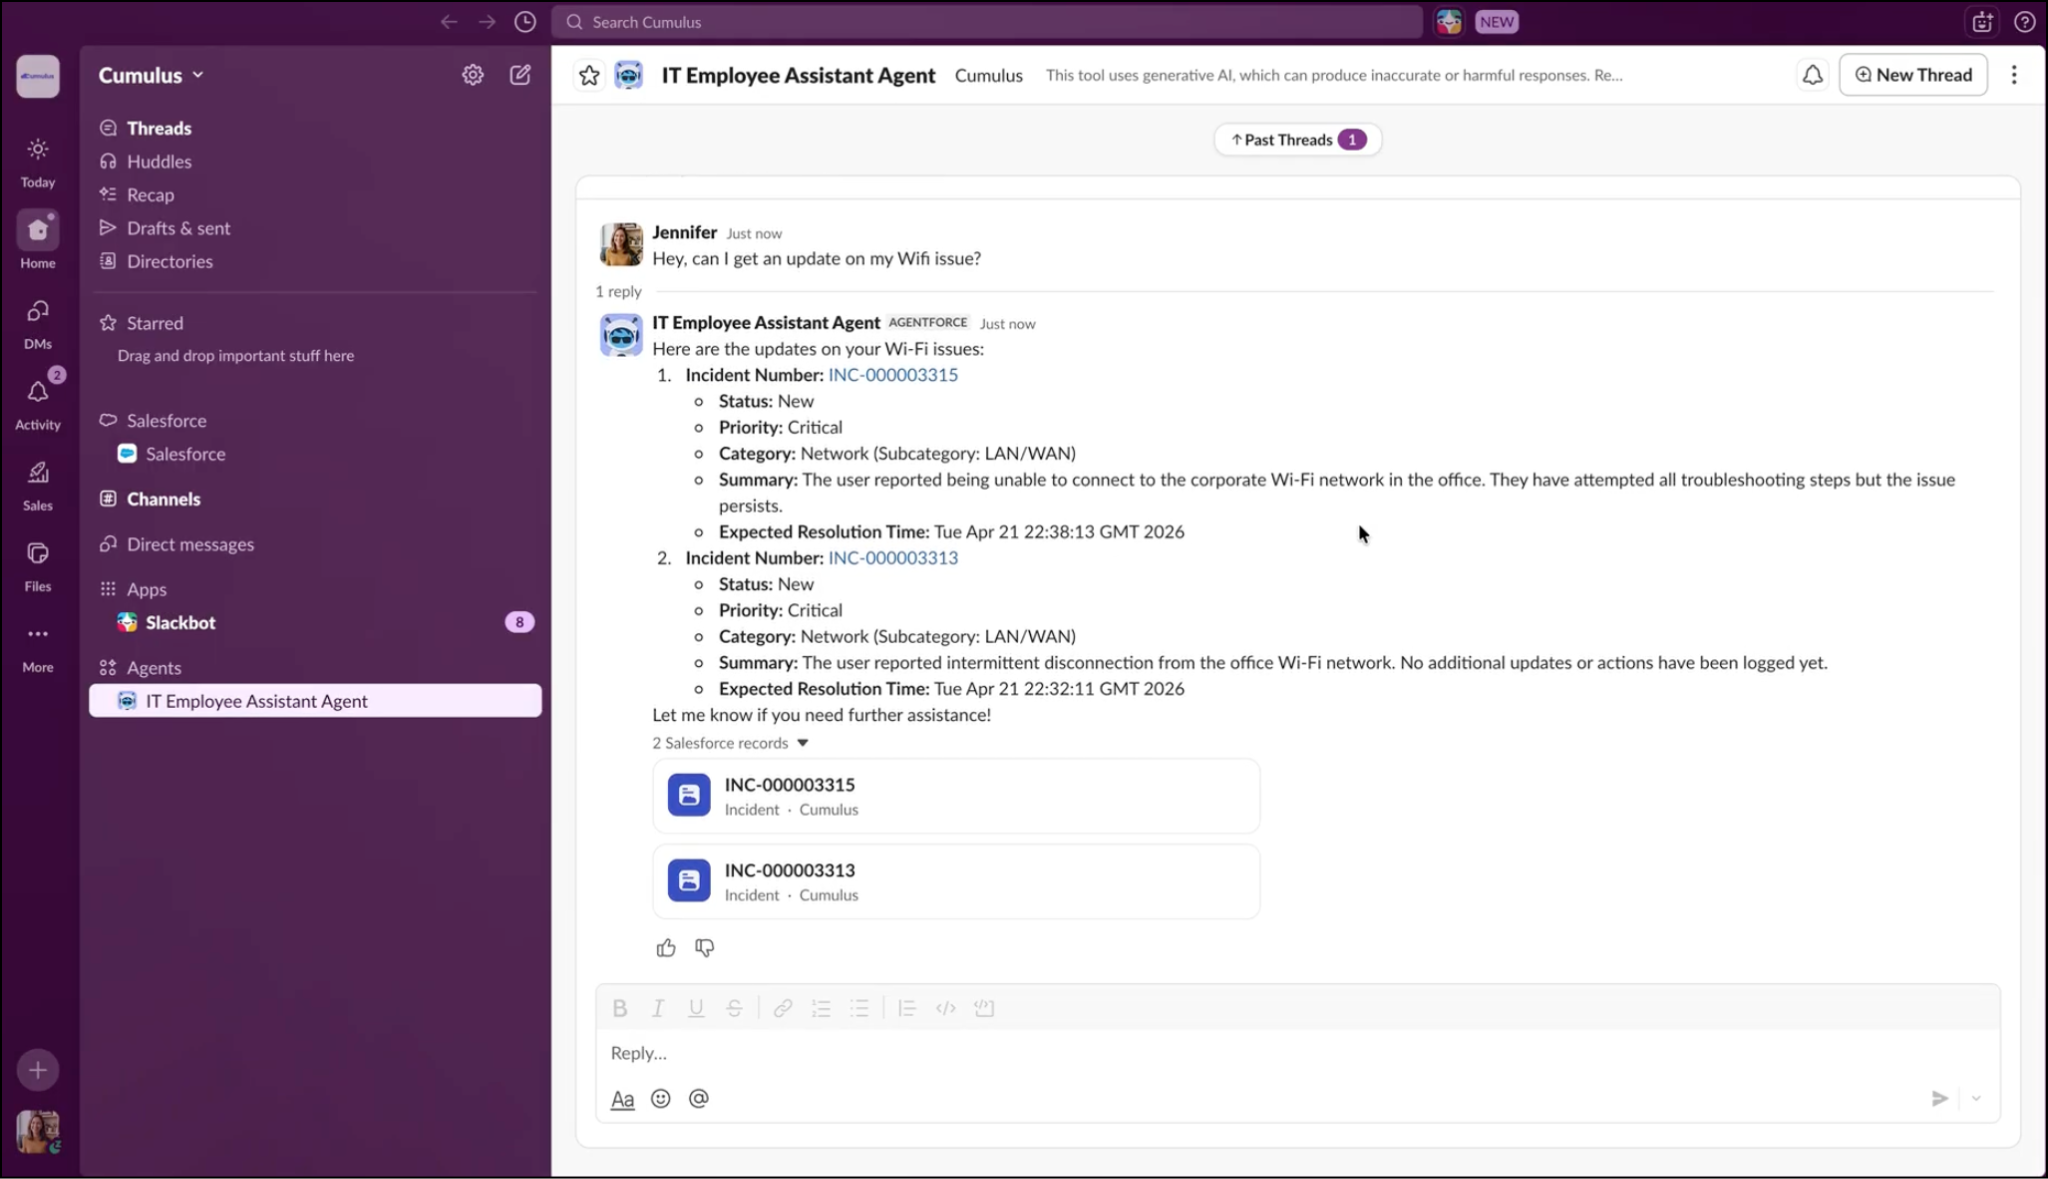
Task: Open the header more options menu
Action: point(2014,75)
